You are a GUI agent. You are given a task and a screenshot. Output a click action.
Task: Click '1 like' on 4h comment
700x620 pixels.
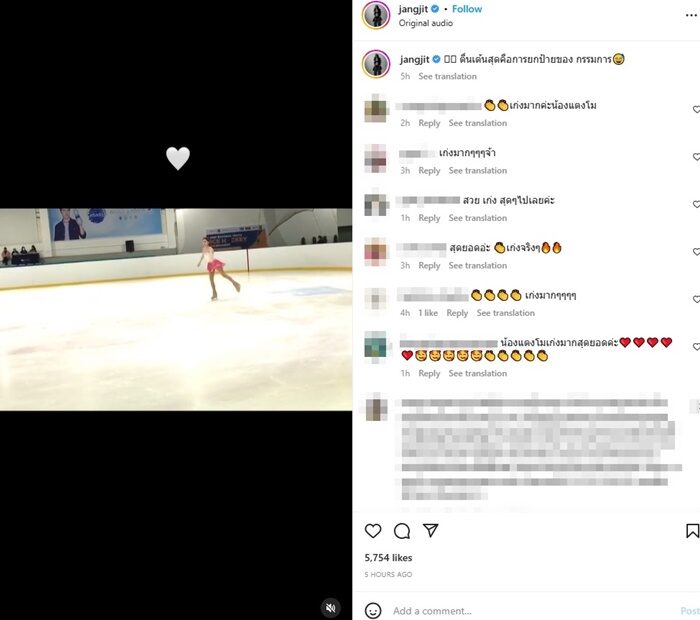[x=428, y=313]
